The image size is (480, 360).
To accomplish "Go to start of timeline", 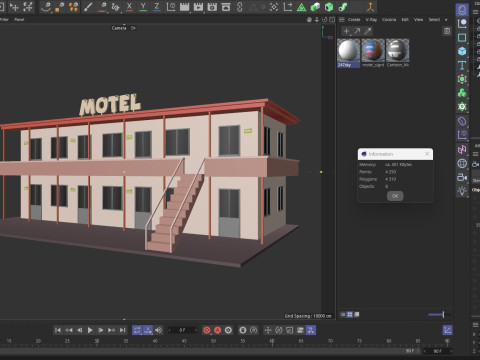I will (x=58, y=330).
